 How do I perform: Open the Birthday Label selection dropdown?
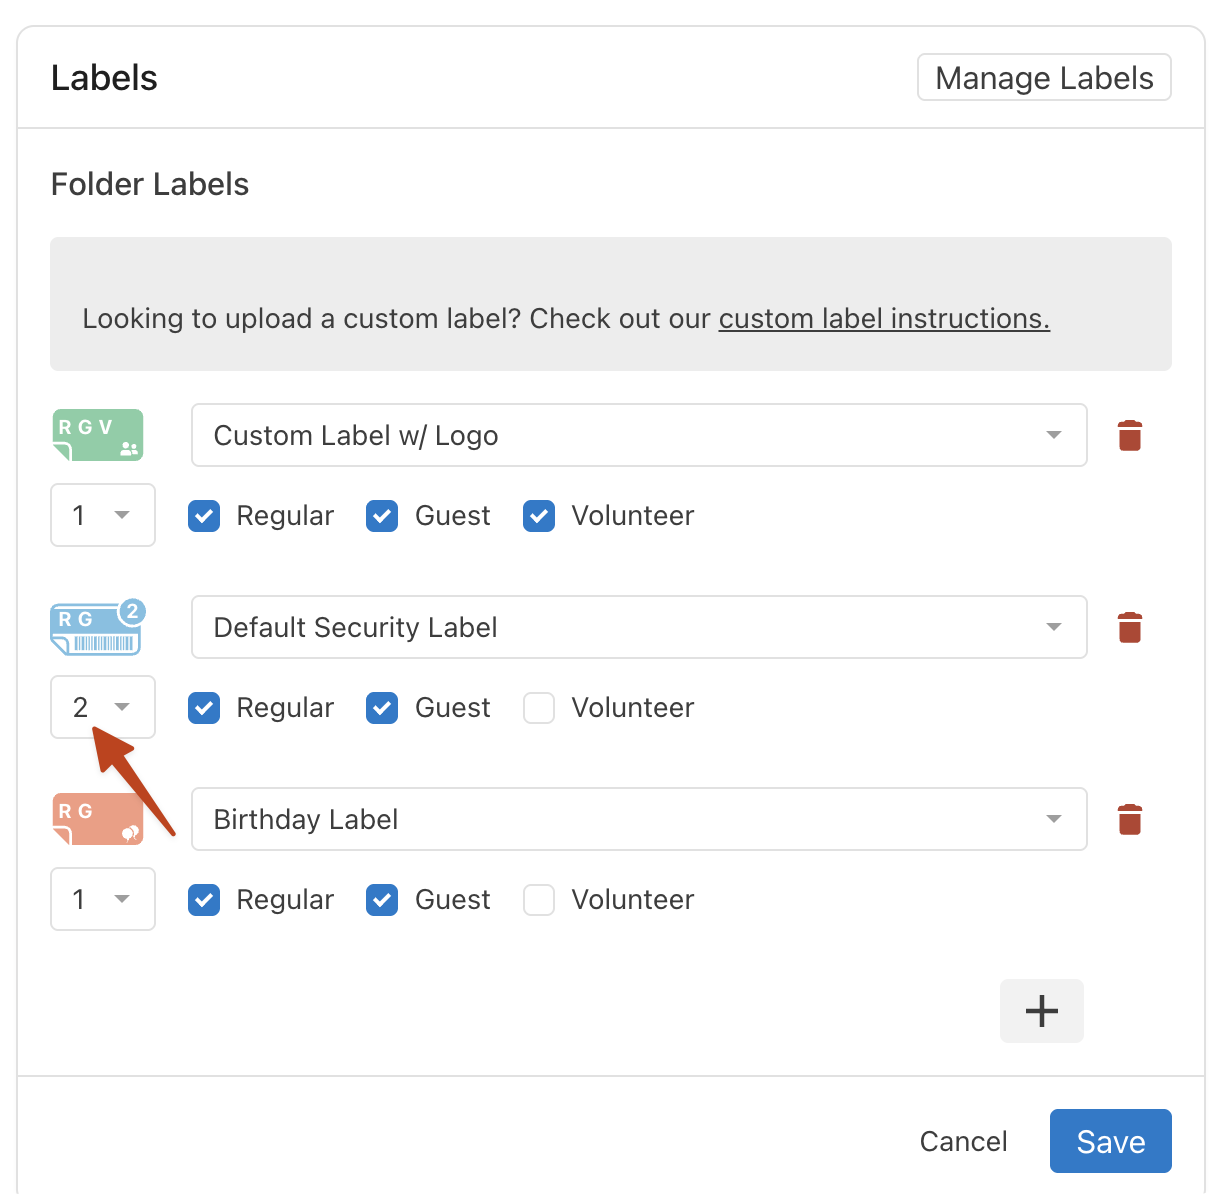1053,819
